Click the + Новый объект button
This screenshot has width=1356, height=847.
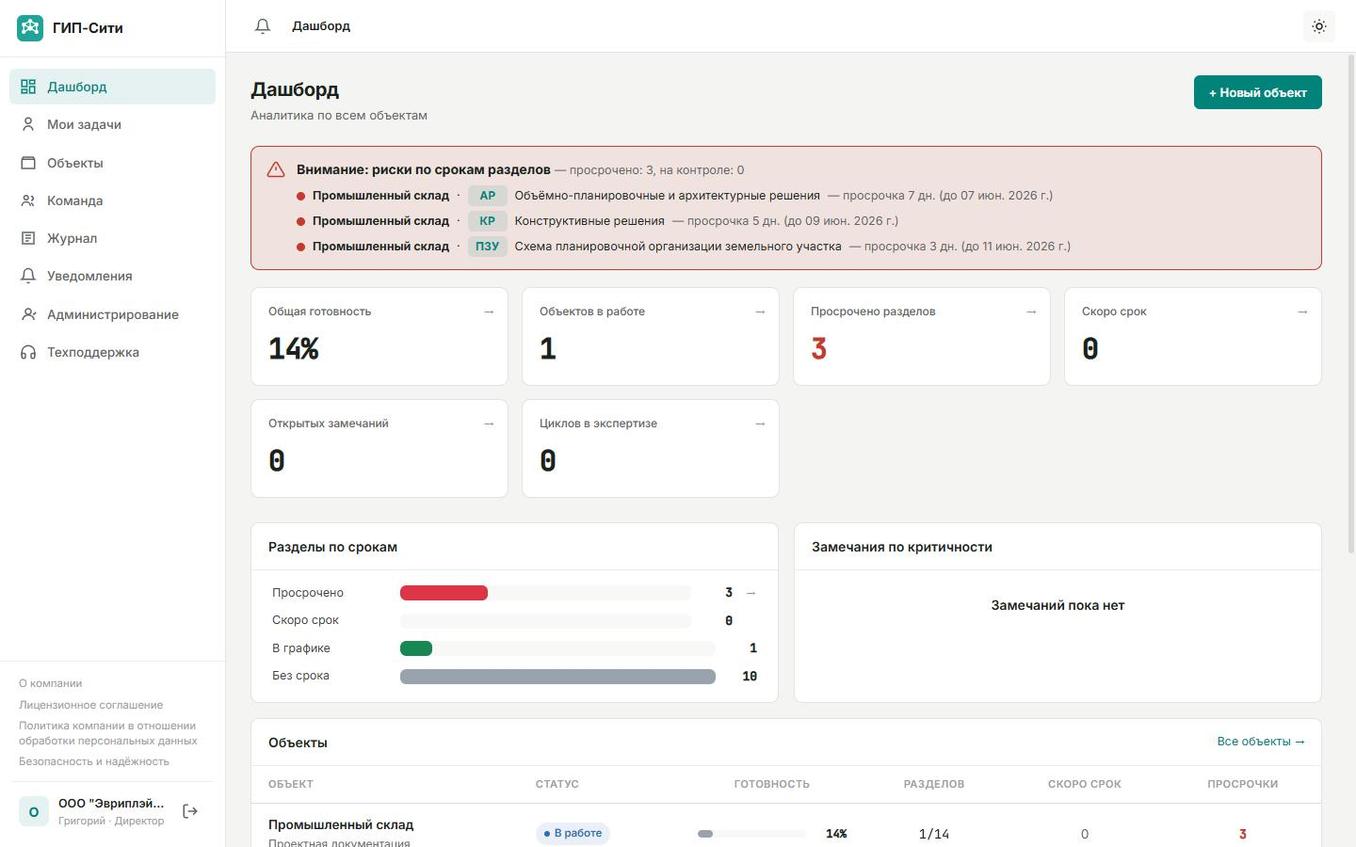[x=1257, y=92]
